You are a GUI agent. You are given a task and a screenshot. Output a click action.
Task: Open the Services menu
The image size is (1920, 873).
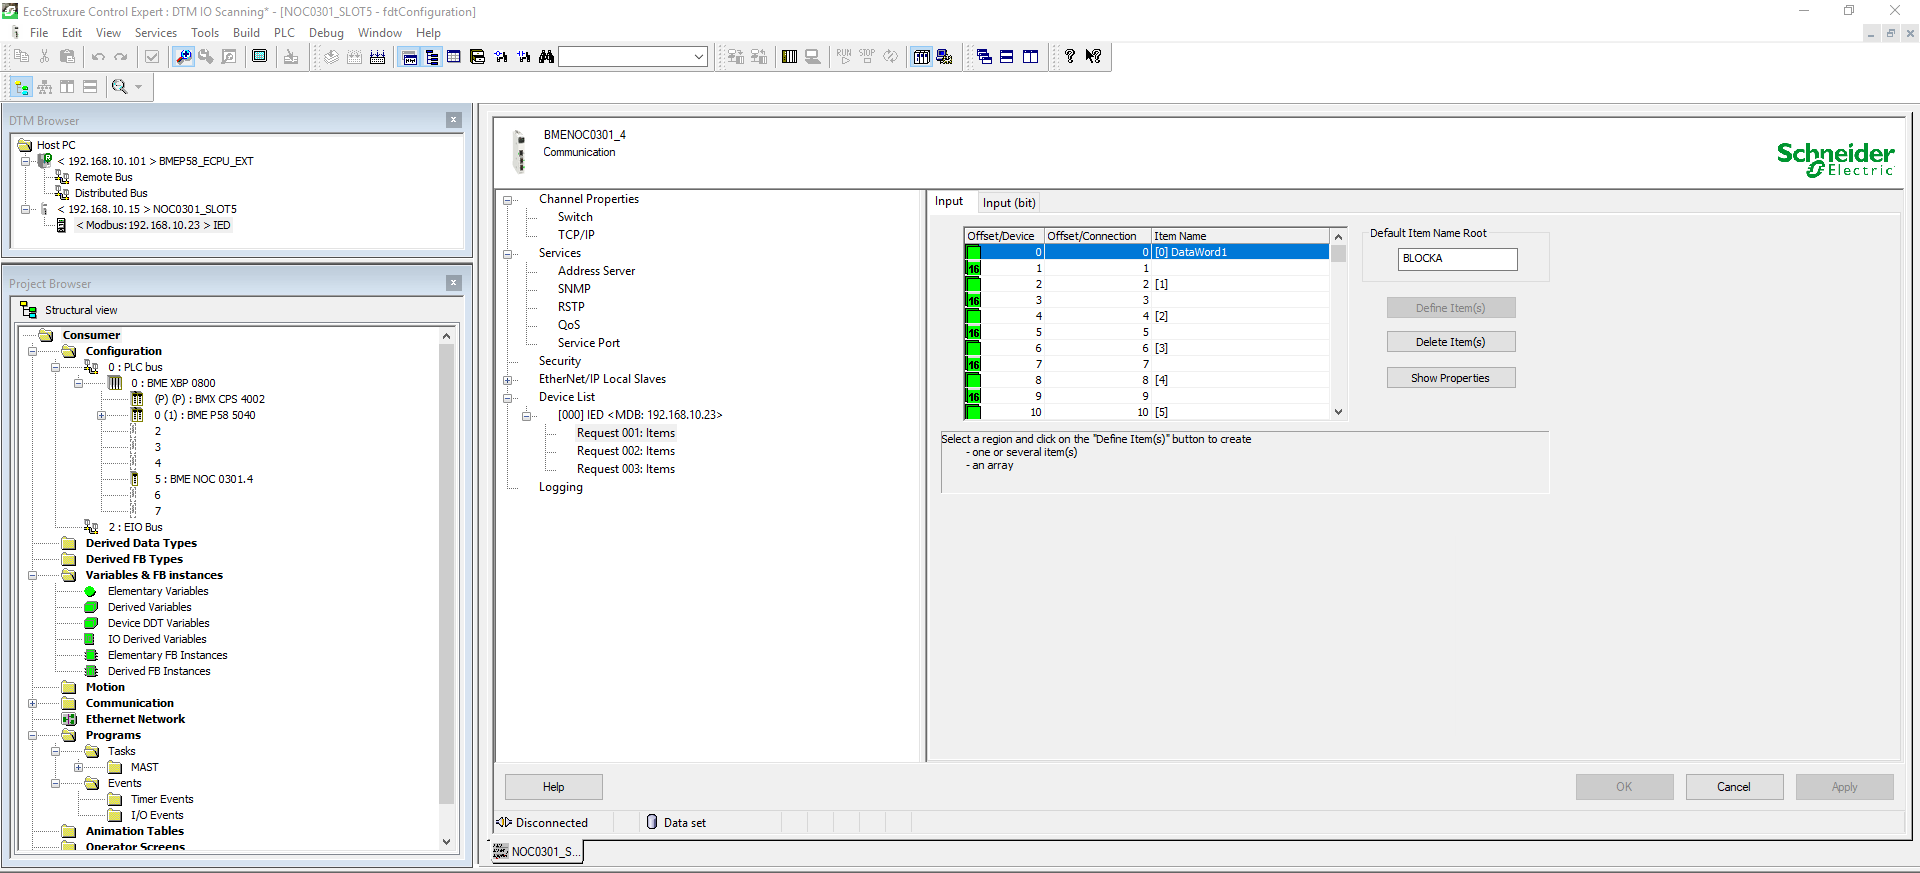coord(156,33)
